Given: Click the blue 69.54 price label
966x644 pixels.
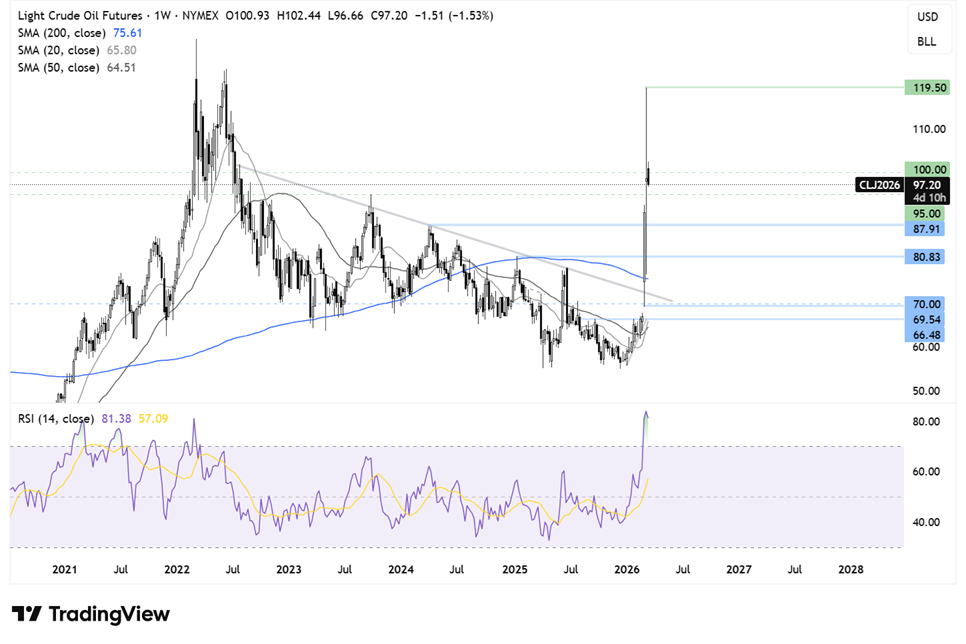Looking at the screenshot, I should [927, 319].
